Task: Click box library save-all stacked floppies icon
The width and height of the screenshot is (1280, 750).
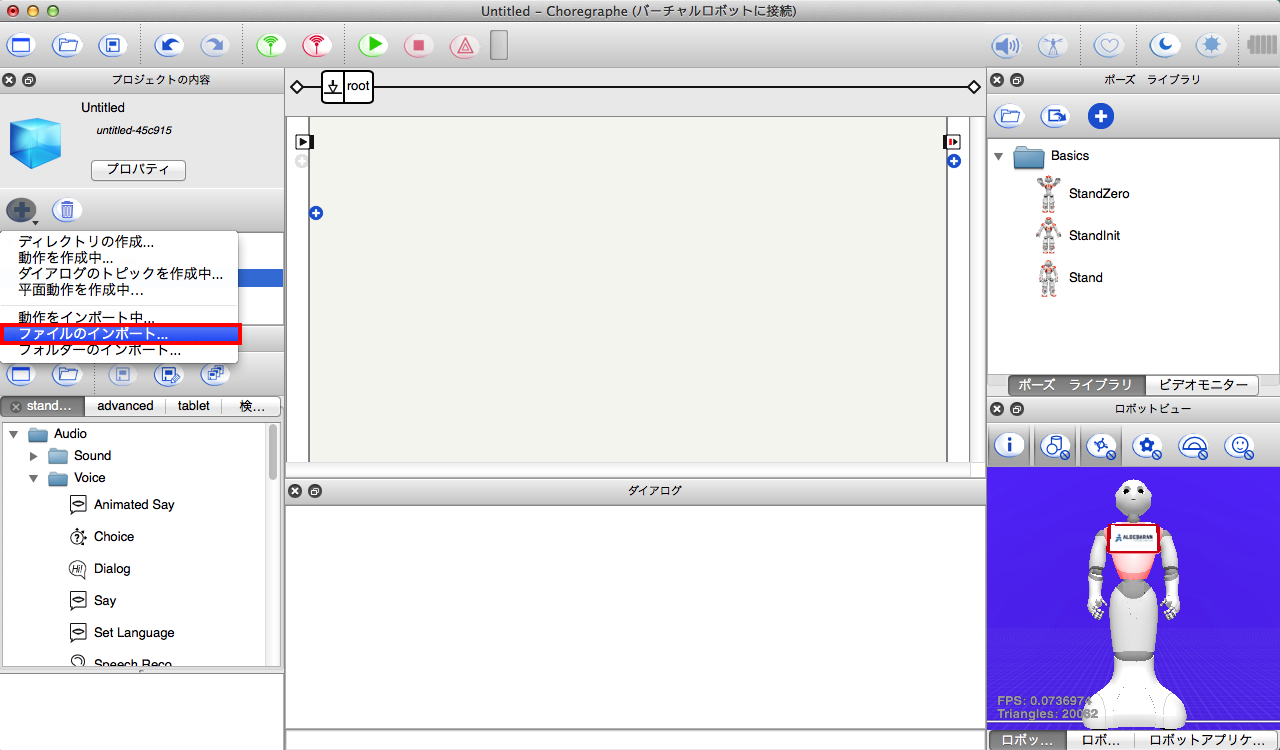Action: [x=214, y=375]
